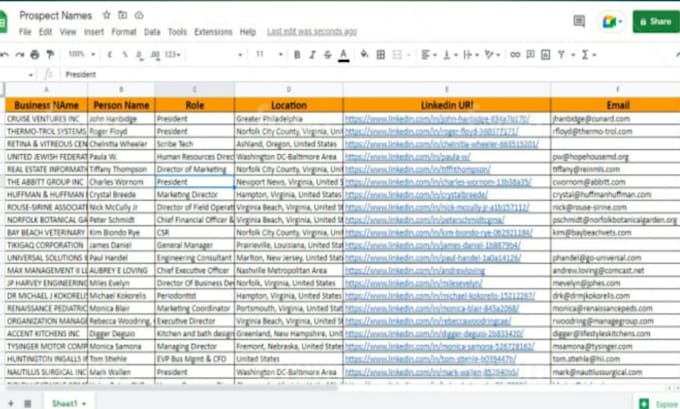Click the insert chart icon
680x409 pixels.
(546, 55)
